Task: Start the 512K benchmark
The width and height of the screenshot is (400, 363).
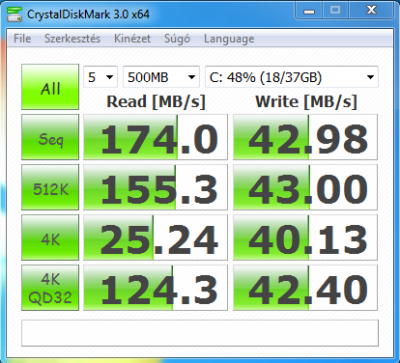Action: coord(50,187)
